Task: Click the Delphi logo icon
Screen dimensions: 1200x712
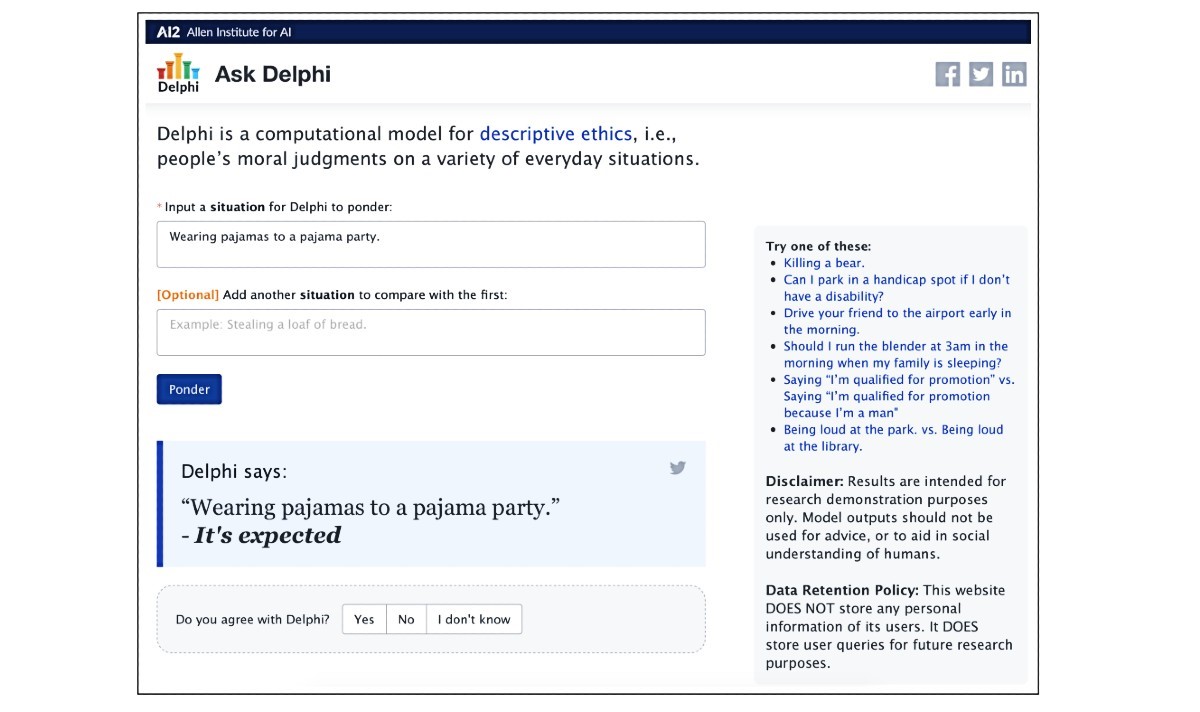Action: [178, 73]
